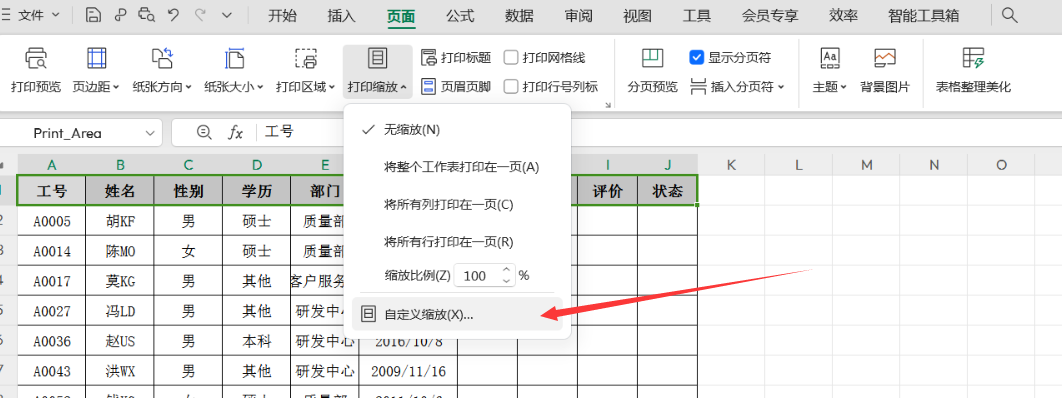1062x398 pixels.
Task: Open the Theme (主题) dropdown
Action: point(830,70)
